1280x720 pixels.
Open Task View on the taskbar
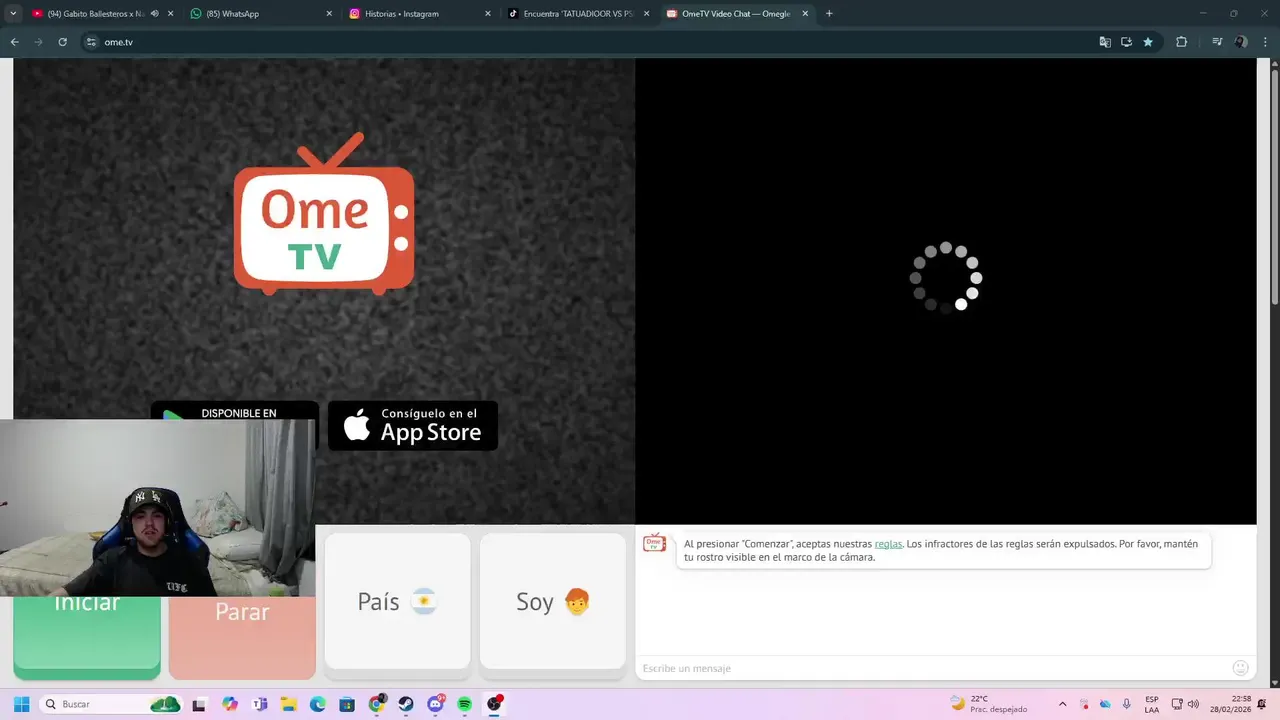pyautogui.click(x=199, y=704)
